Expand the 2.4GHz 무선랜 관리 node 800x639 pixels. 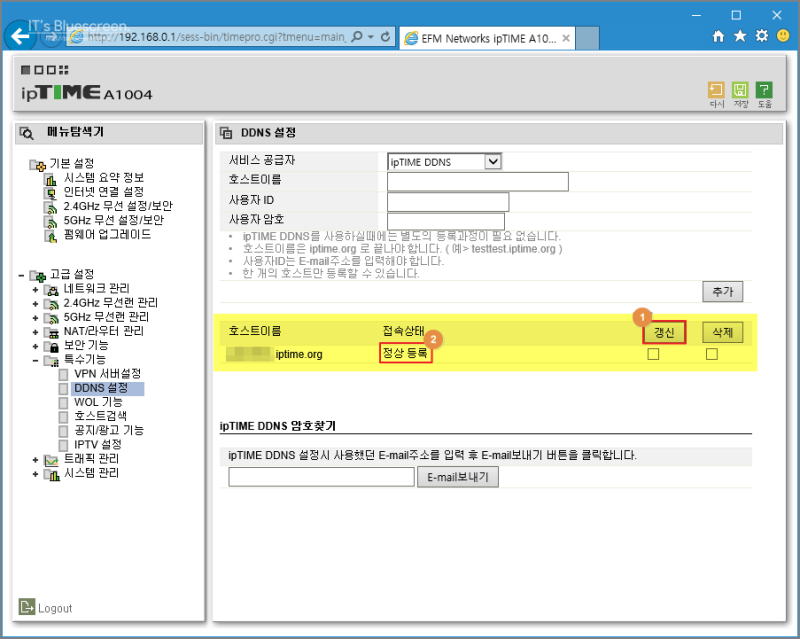pos(35,304)
